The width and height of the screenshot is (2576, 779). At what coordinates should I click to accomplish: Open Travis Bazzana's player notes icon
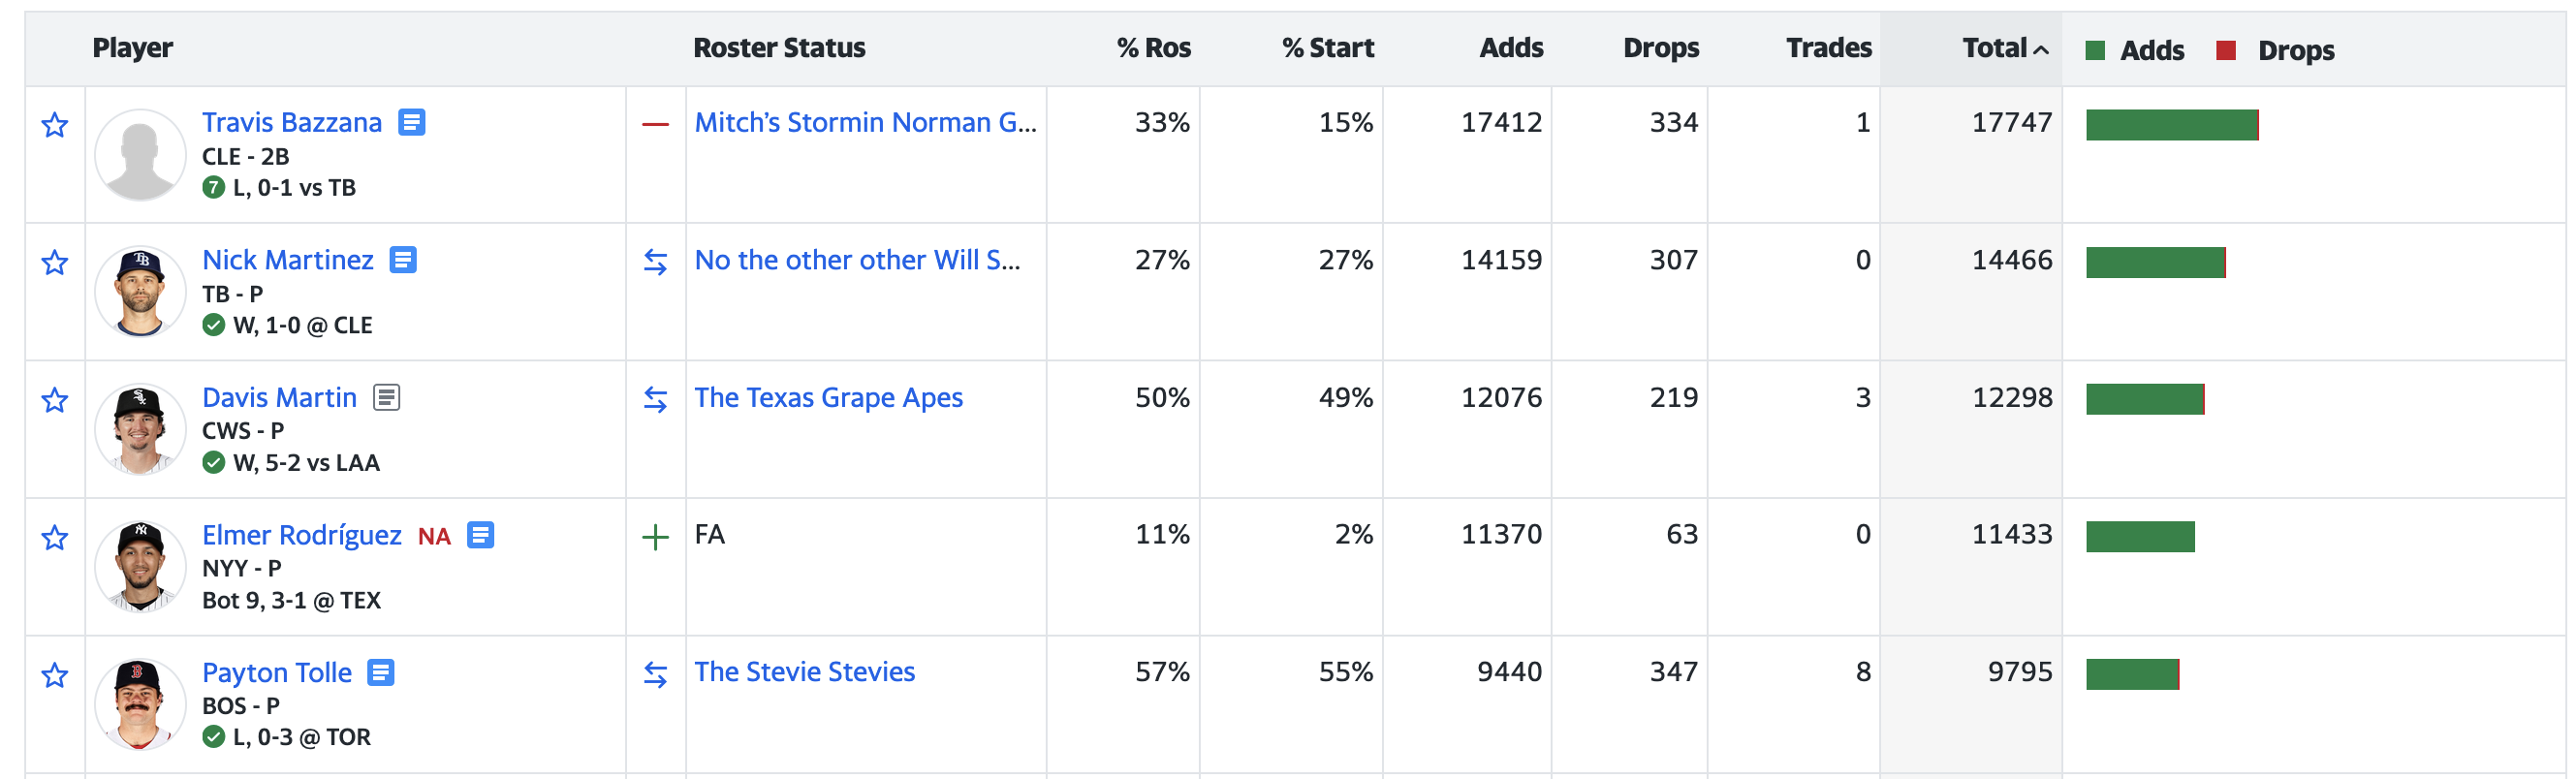411,122
